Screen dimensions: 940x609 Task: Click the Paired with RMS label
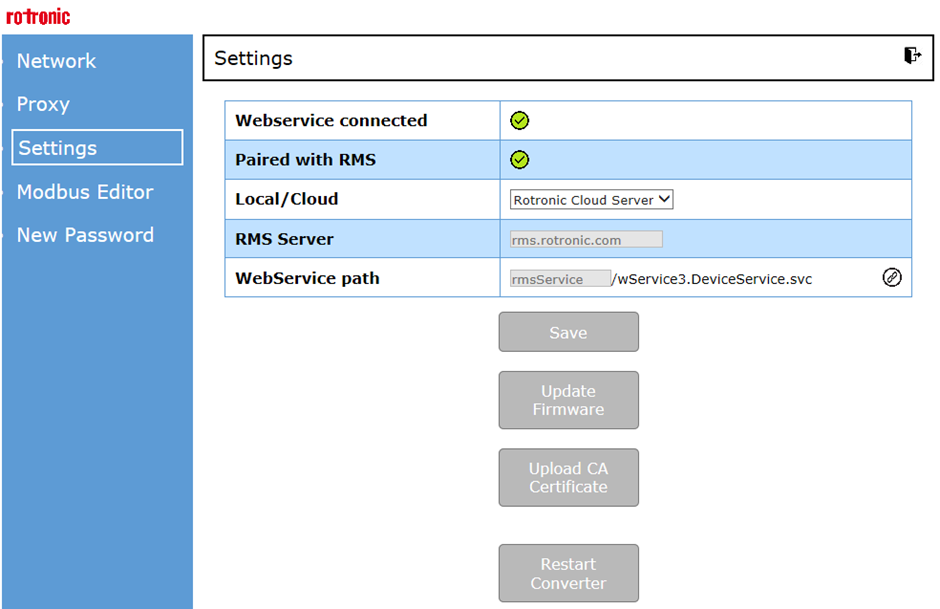pos(306,160)
